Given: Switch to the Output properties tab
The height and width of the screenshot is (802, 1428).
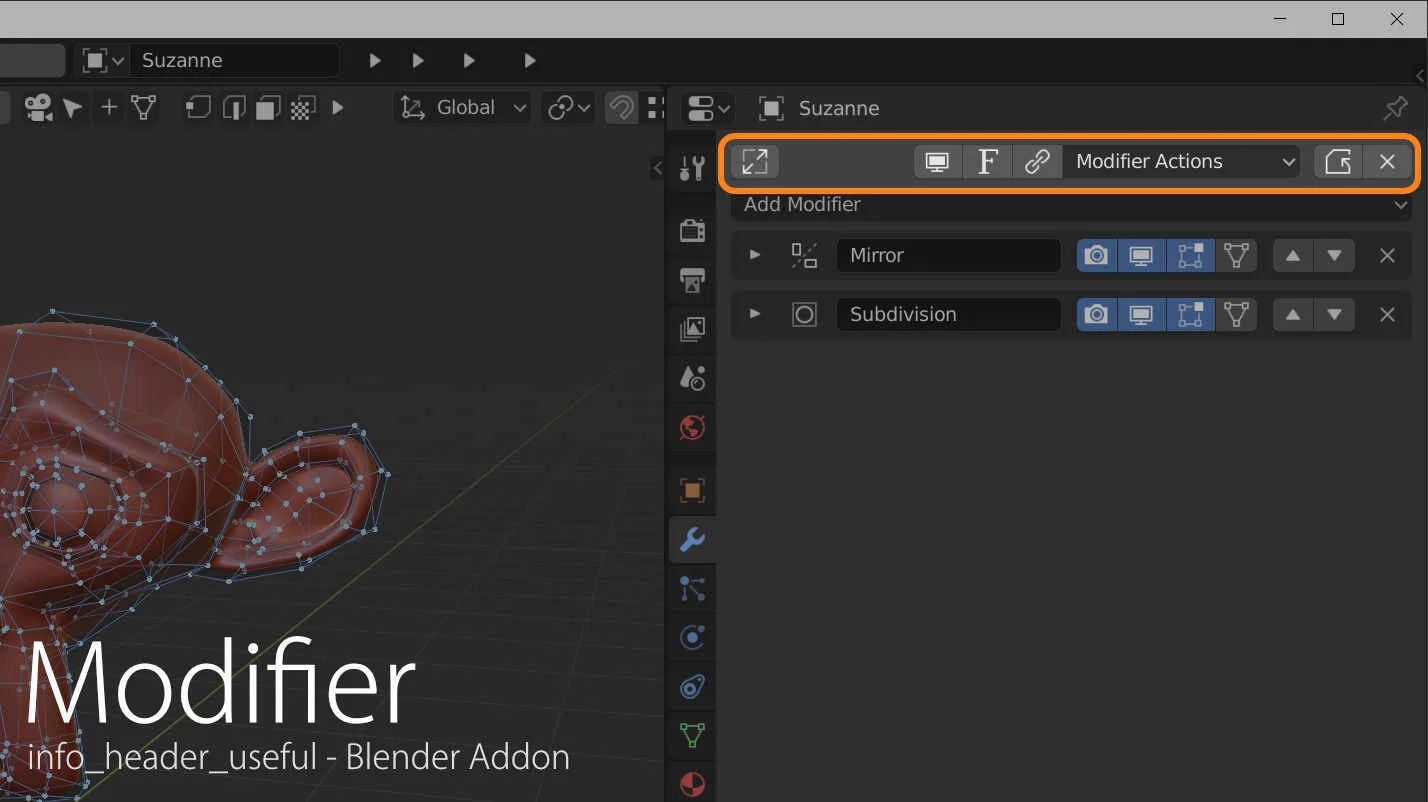Looking at the screenshot, I should [x=691, y=281].
